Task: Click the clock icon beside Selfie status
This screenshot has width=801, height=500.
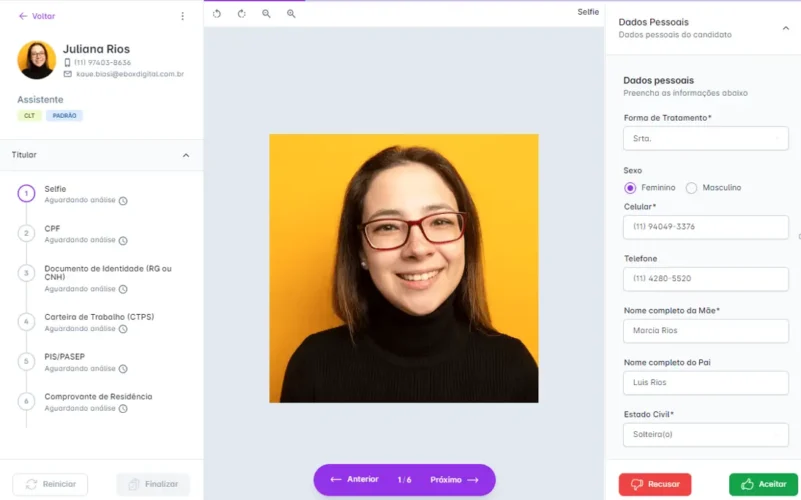Action: pyautogui.click(x=123, y=201)
